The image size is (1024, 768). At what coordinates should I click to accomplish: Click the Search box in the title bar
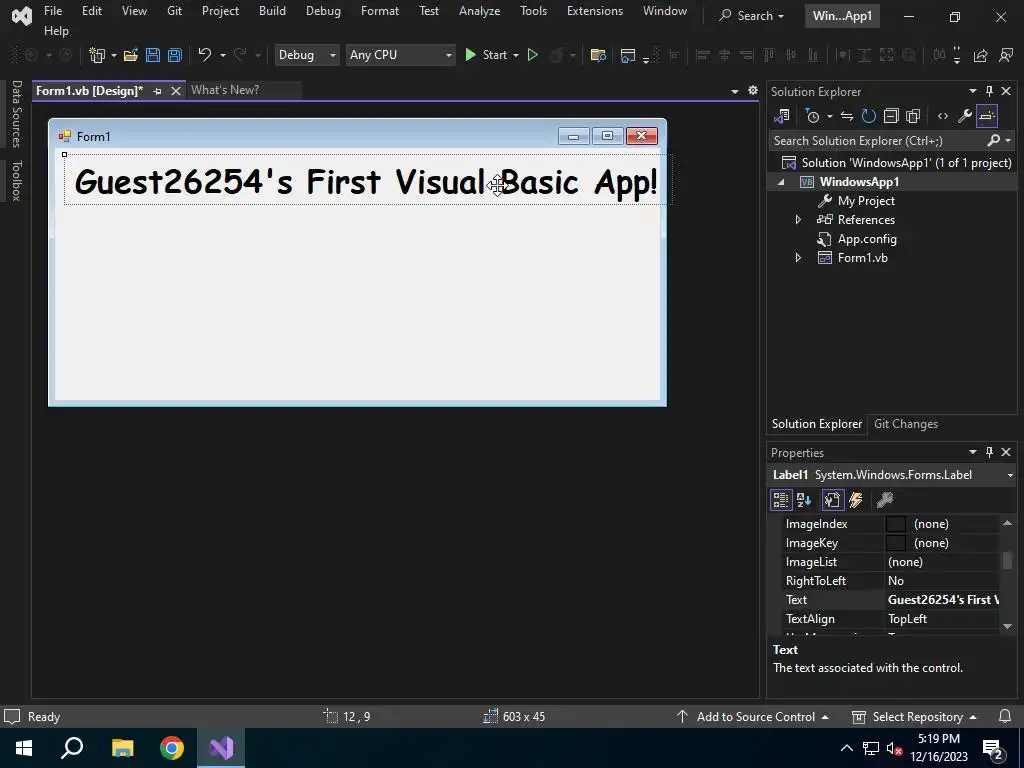click(751, 16)
